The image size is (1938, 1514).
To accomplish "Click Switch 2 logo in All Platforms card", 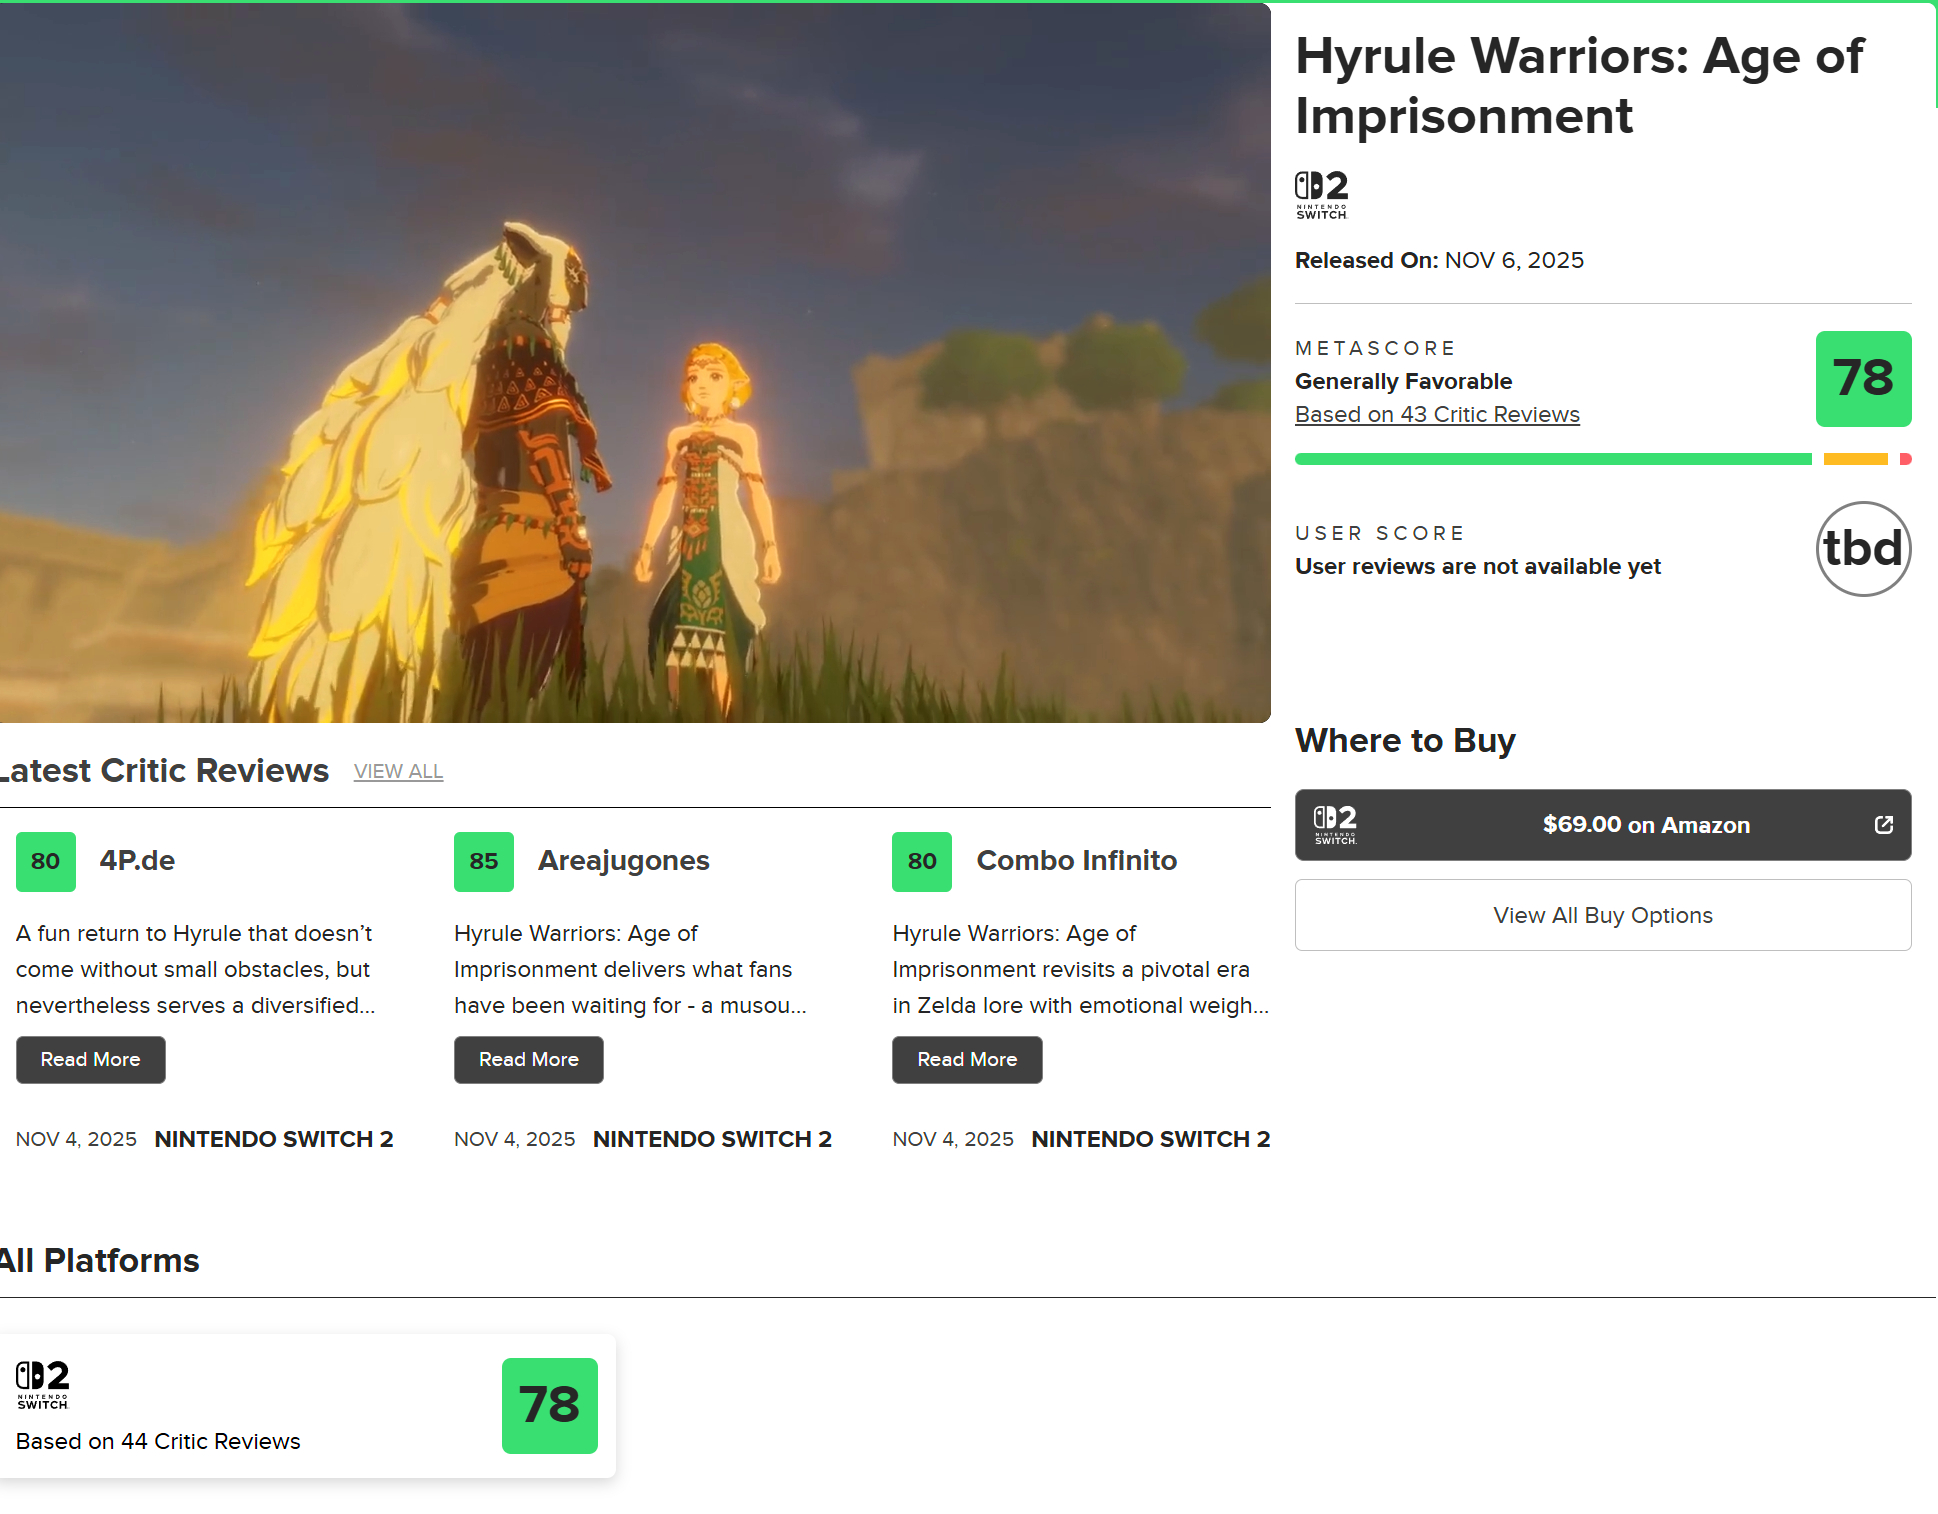I will (x=42, y=1384).
